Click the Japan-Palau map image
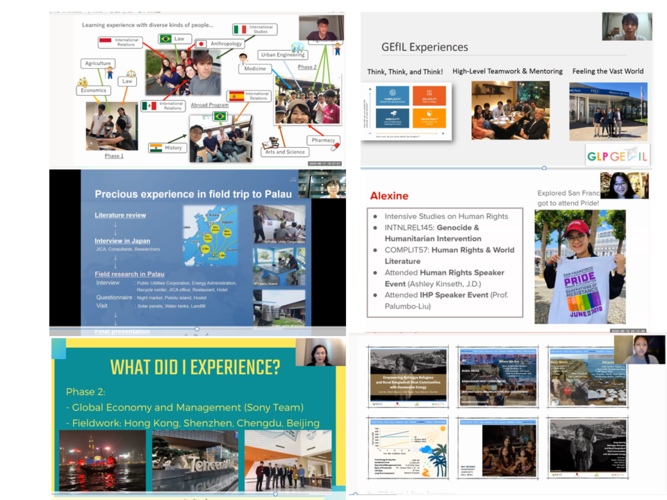Viewport: 667px width, 500px height. point(210,236)
